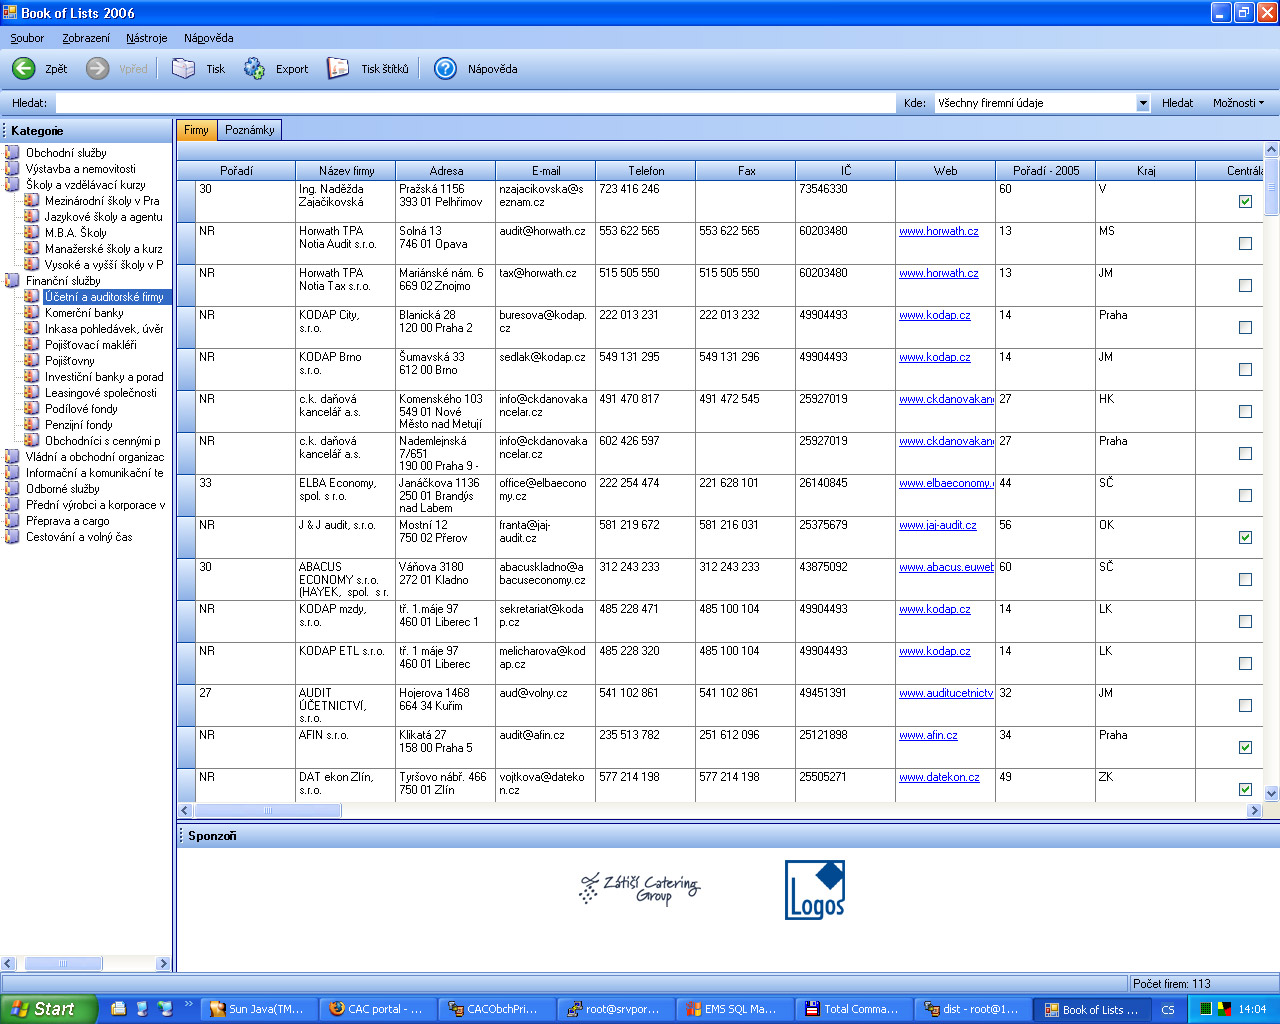Click the book icon beside Odborné služby

point(12,489)
